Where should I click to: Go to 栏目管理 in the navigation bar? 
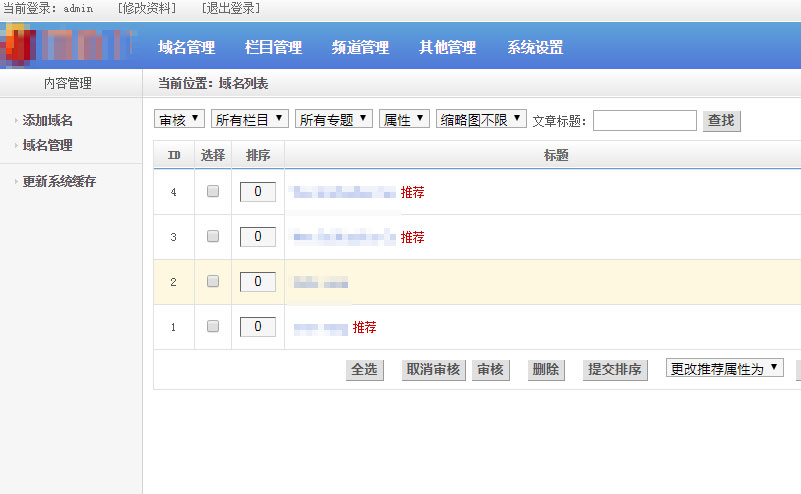[x=273, y=47]
